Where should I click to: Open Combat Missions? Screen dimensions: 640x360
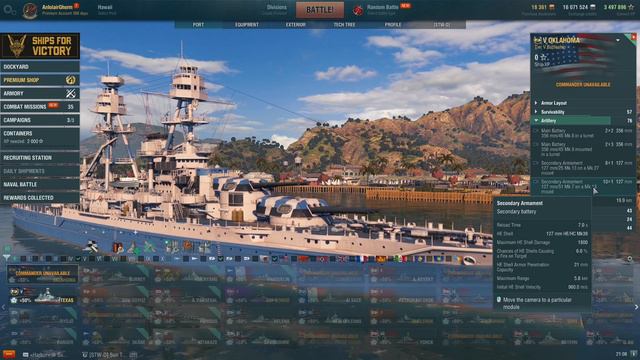[x=40, y=107]
